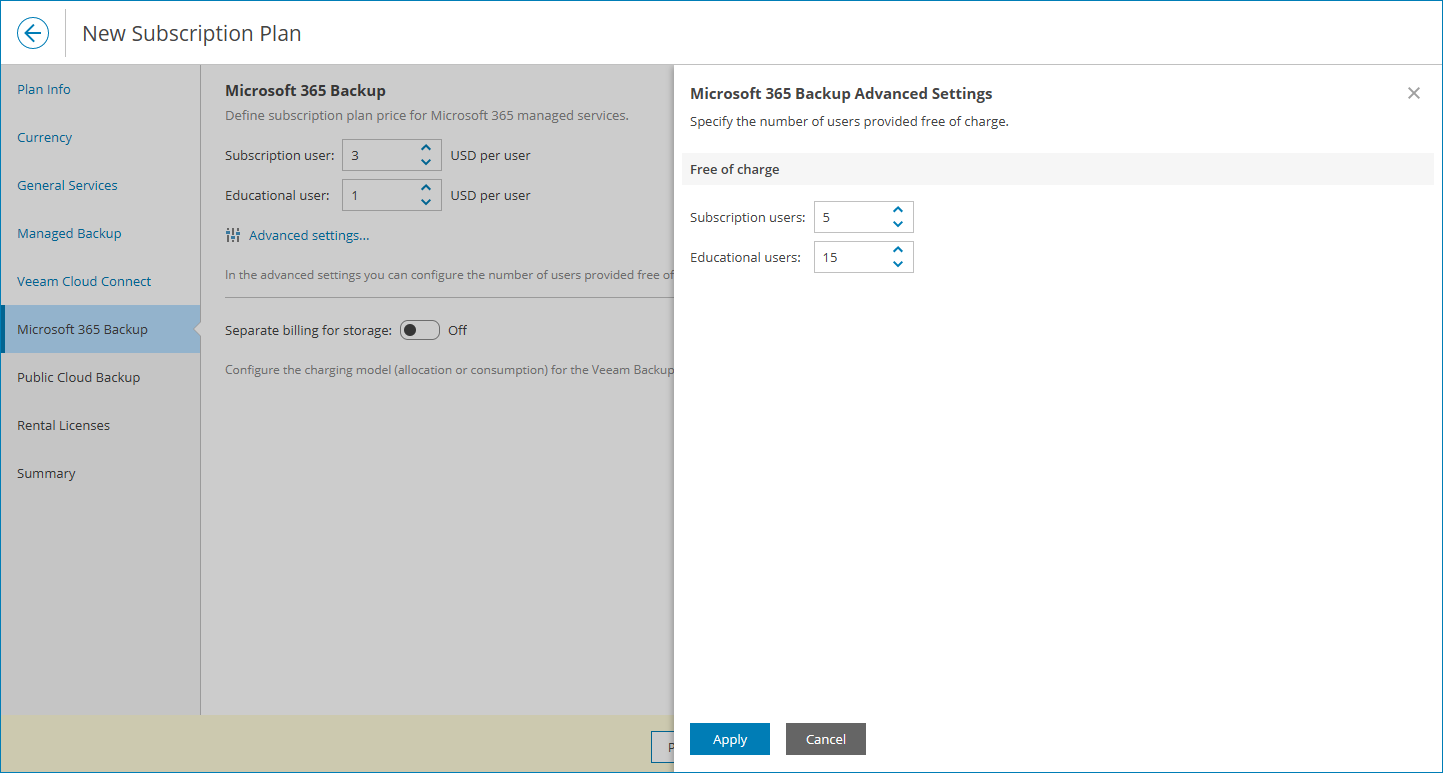
Task: Switch to the Plan Info section
Action: pyautogui.click(x=43, y=89)
